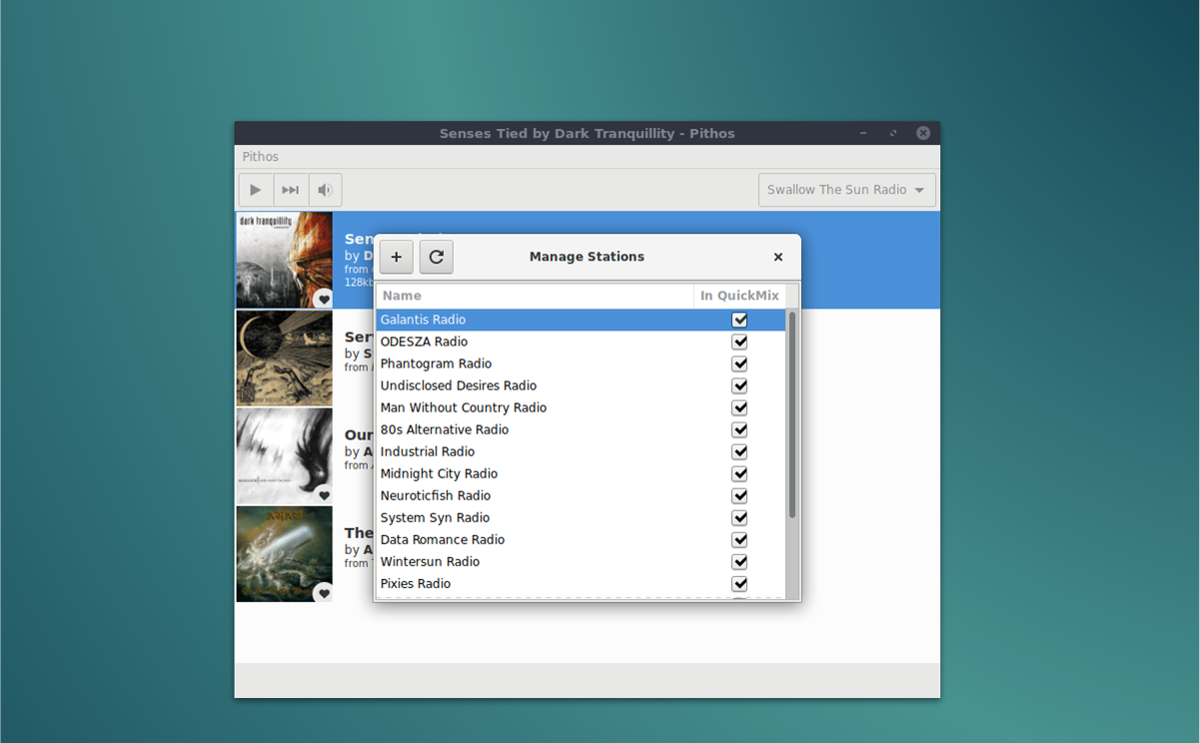1200x743 pixels.
Task: Choose Undisclosed Desires Radio in list
Action: click(x=581, y=386)
